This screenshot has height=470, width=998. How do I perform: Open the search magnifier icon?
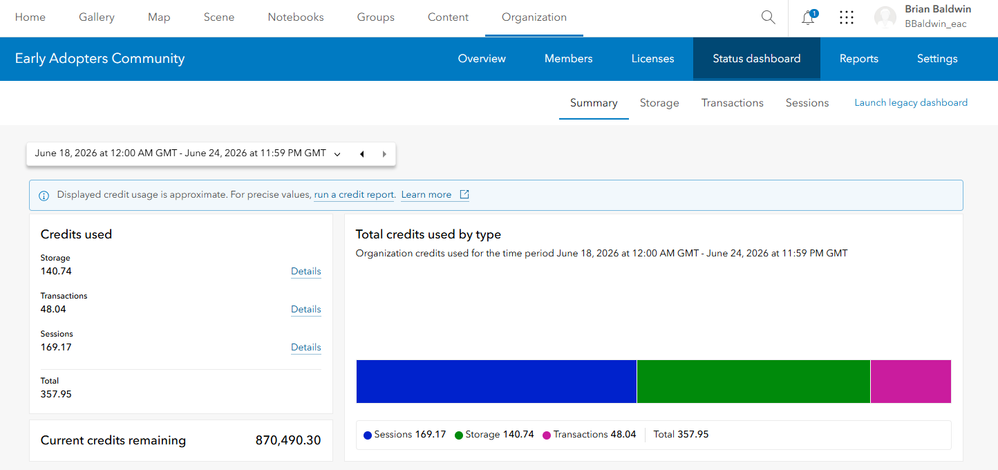(x=768, y=17)
